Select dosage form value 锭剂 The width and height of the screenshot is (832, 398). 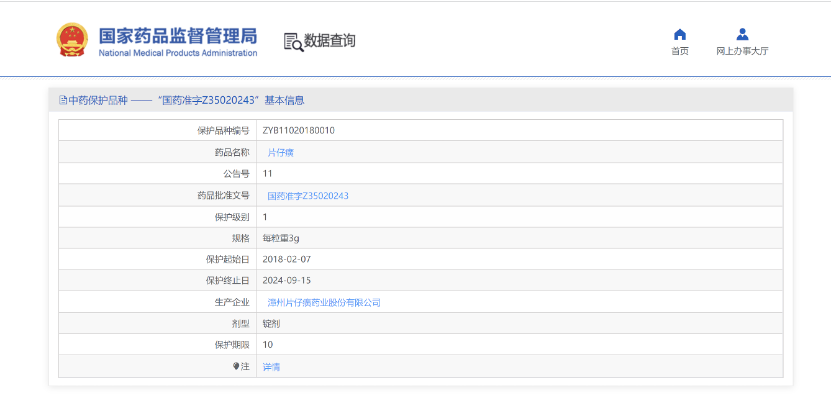(x=271, y=324)
